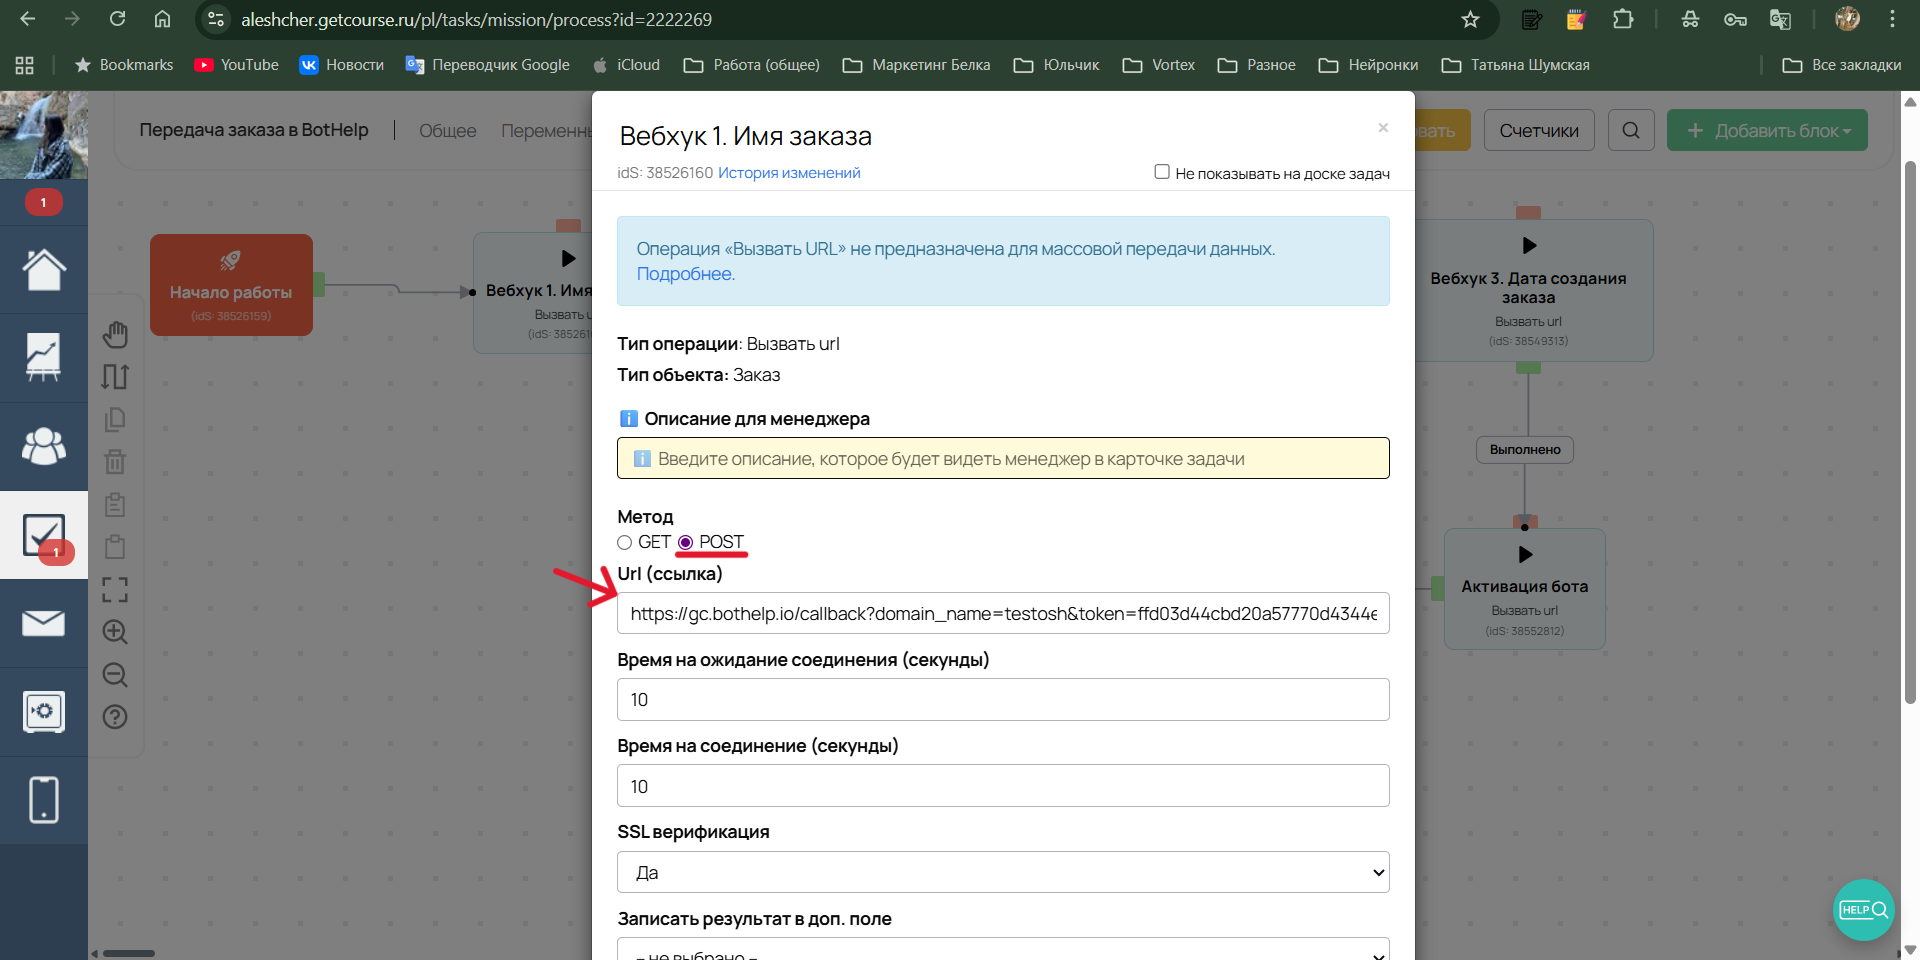This screenshot has height=960, width=1920.
Task: Select the GET method radio button
Action: (x=625, y=543)
